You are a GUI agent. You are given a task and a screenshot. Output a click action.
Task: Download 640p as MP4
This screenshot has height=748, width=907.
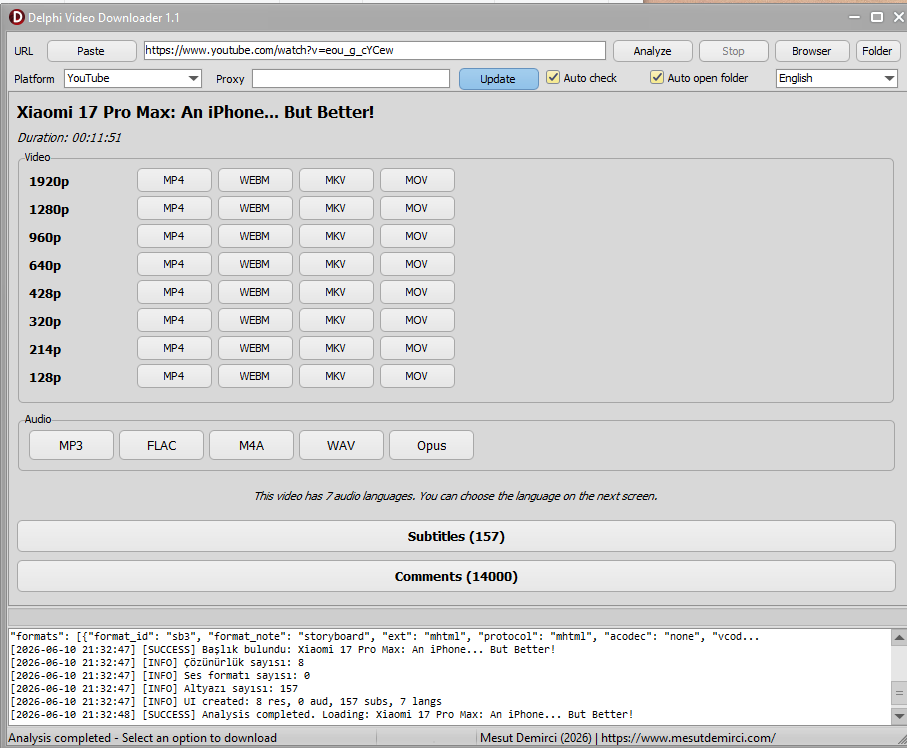click(174, 264)
